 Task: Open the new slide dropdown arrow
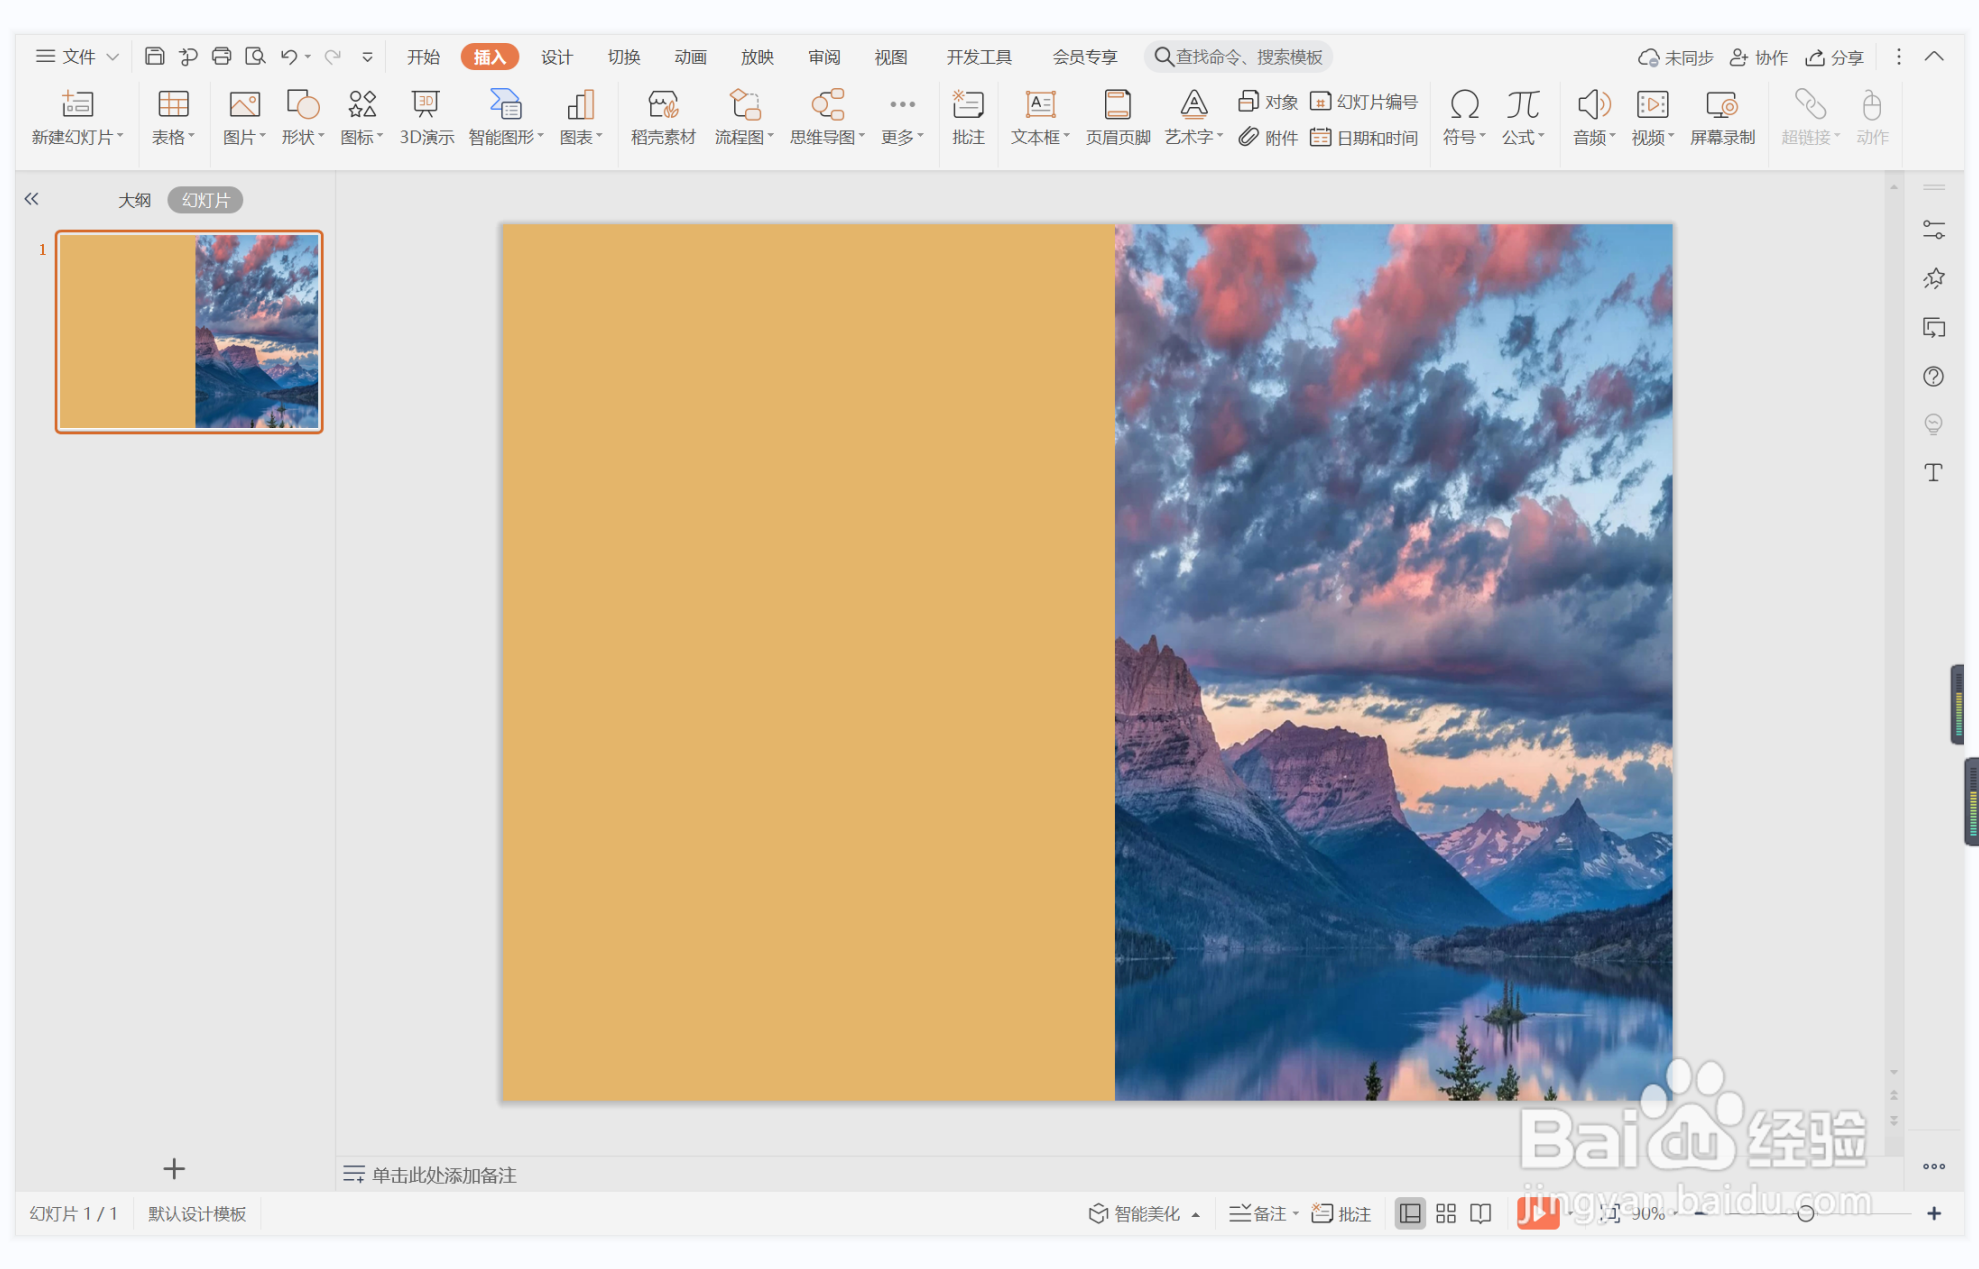coord(119,137)
